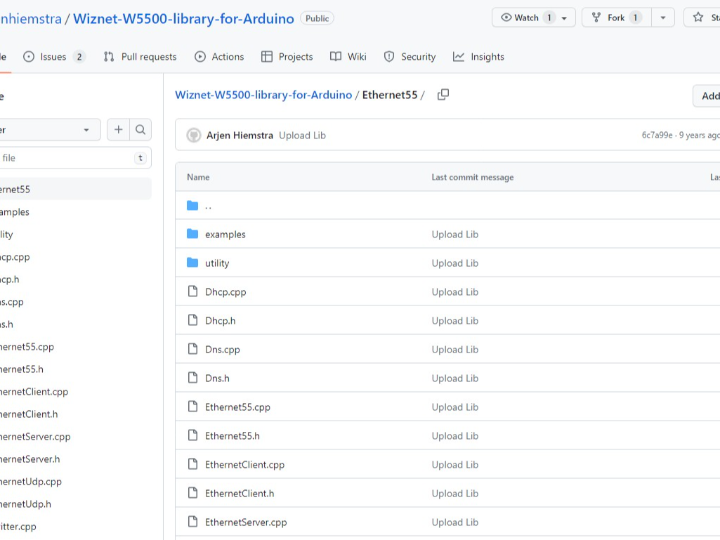
Task: Open the Upload Lib latest commit message
Action: pos(302,135)
